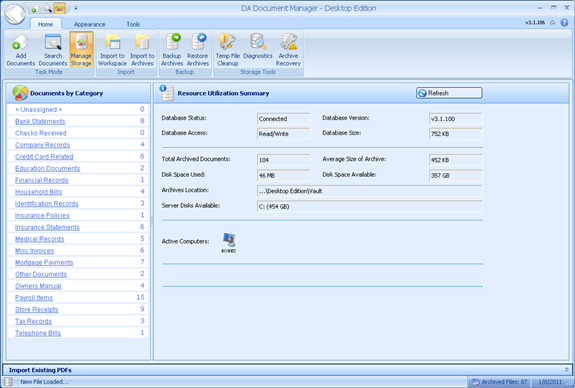Click the Archives Location path field
Viewport: 575px width, 388px height.
370,191
